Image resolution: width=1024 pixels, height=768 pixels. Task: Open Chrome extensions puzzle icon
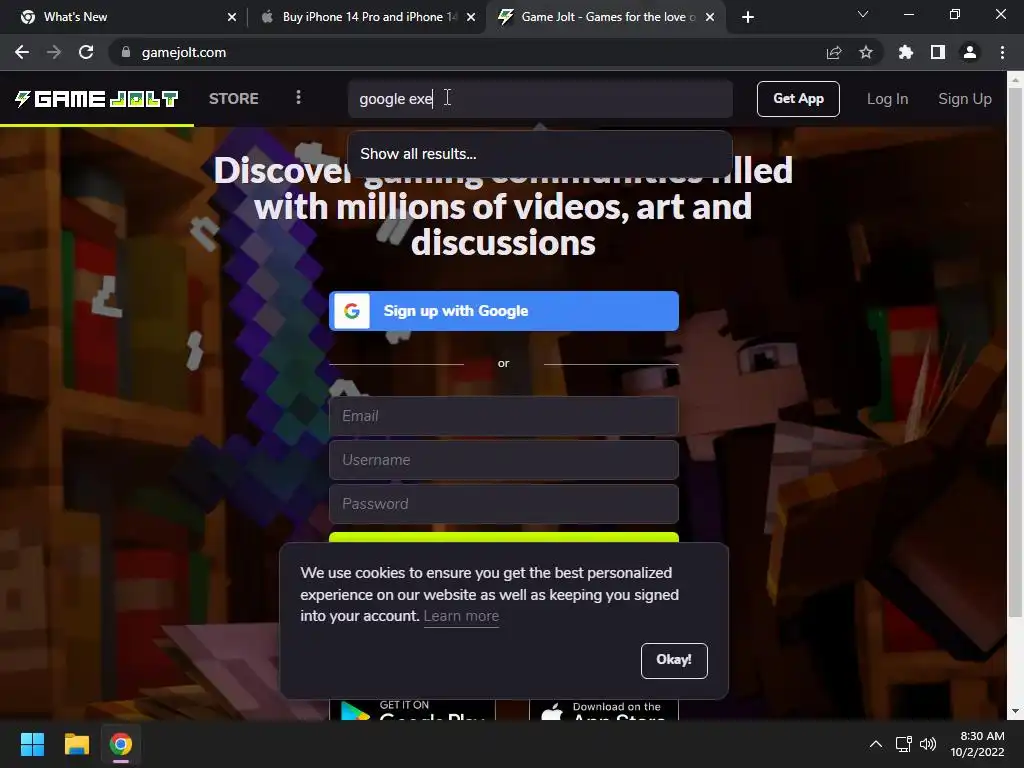(906, 52)
